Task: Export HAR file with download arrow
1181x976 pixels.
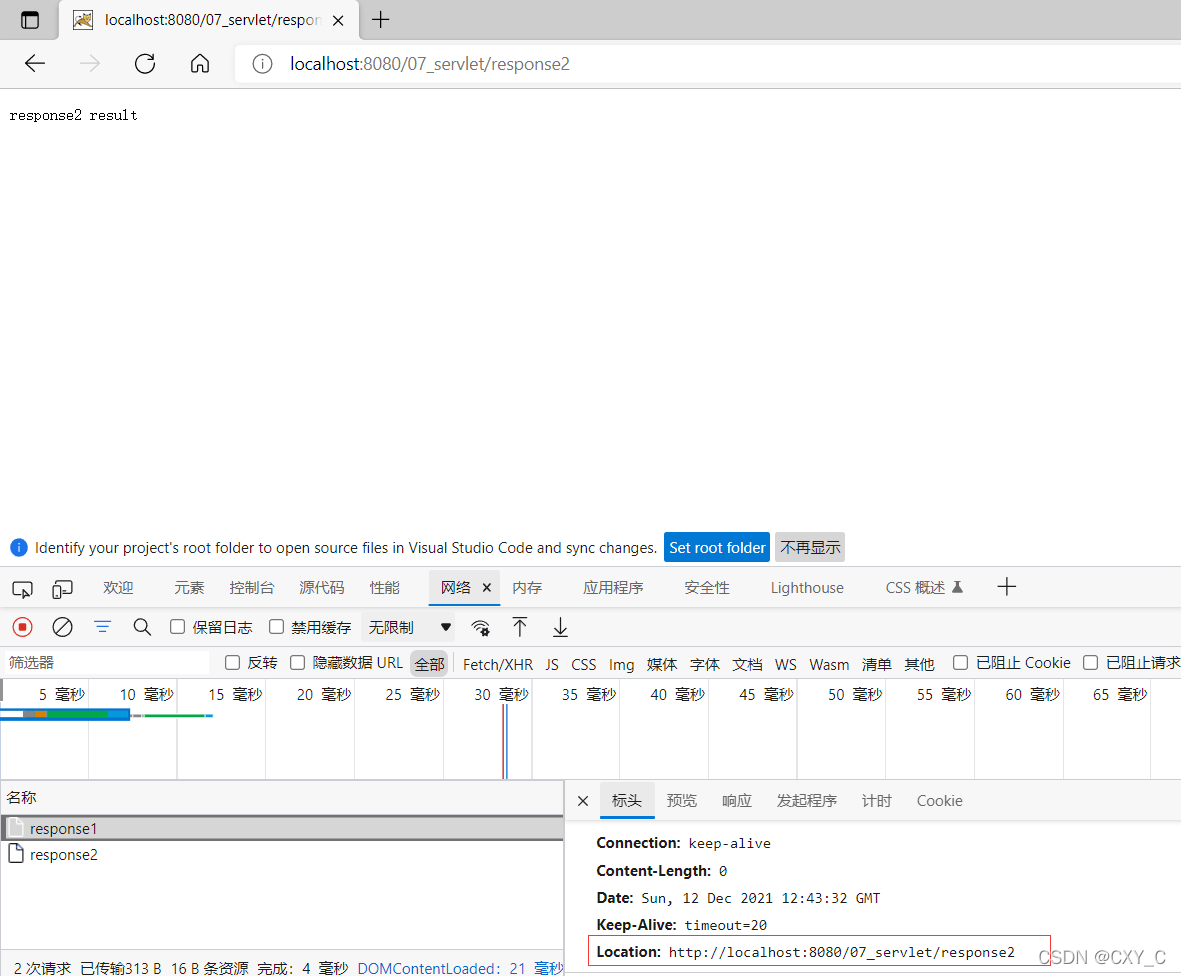Action: point(560,627)
